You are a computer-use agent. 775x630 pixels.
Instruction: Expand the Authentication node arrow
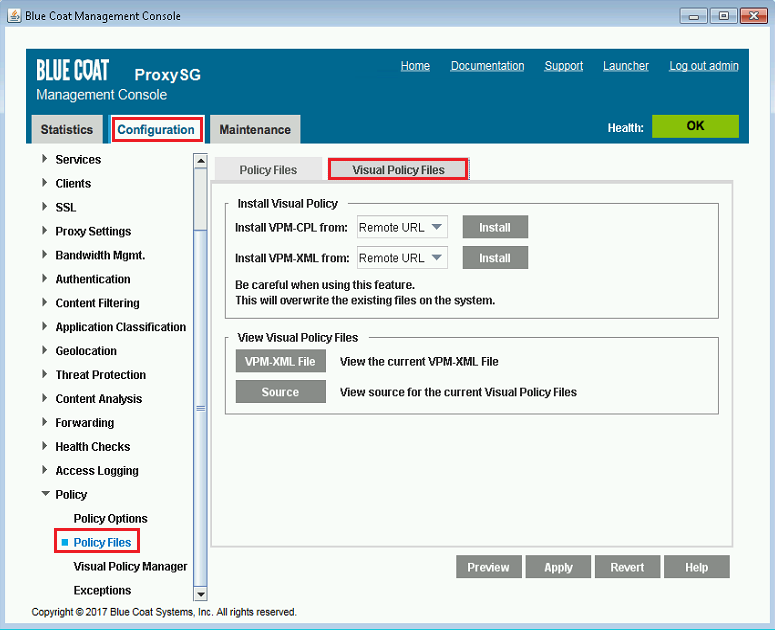44,279
